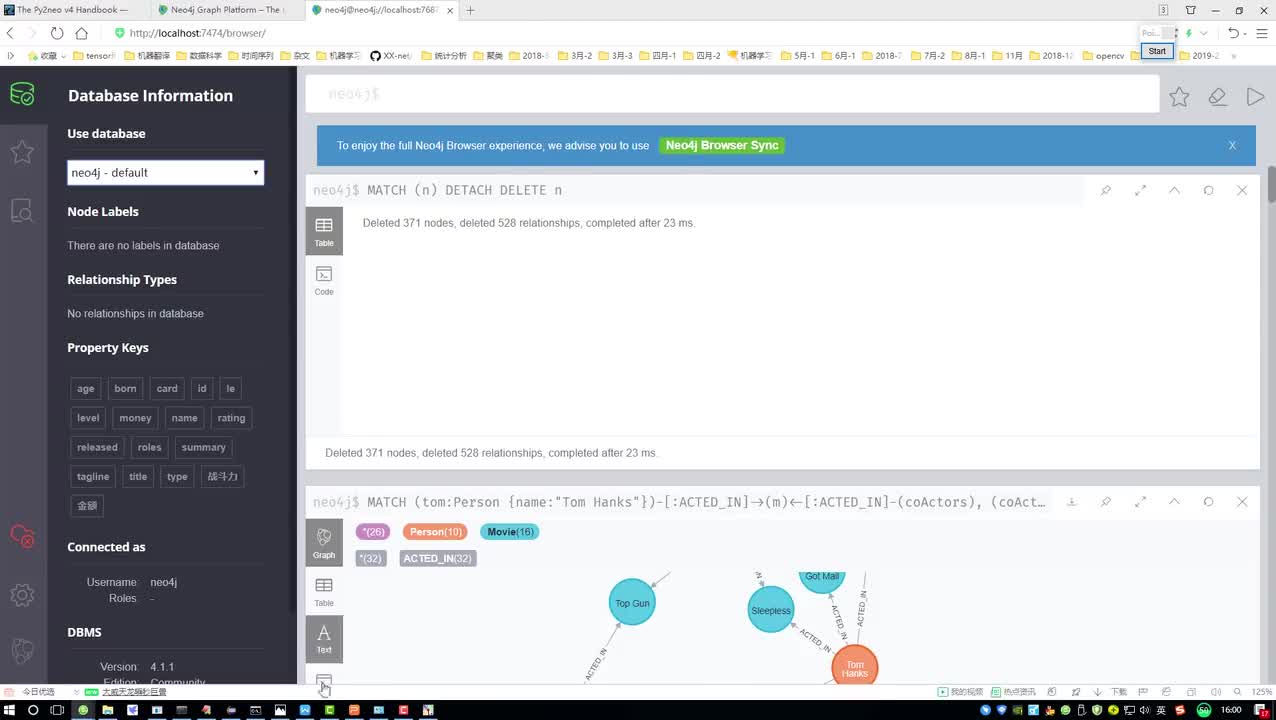Switch to Neo4j Graph Platform browser tab

(x=227, y=10)
